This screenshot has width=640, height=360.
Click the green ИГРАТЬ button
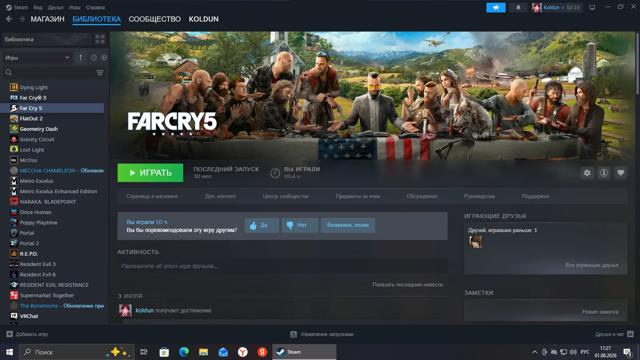(x=150, y=173)
